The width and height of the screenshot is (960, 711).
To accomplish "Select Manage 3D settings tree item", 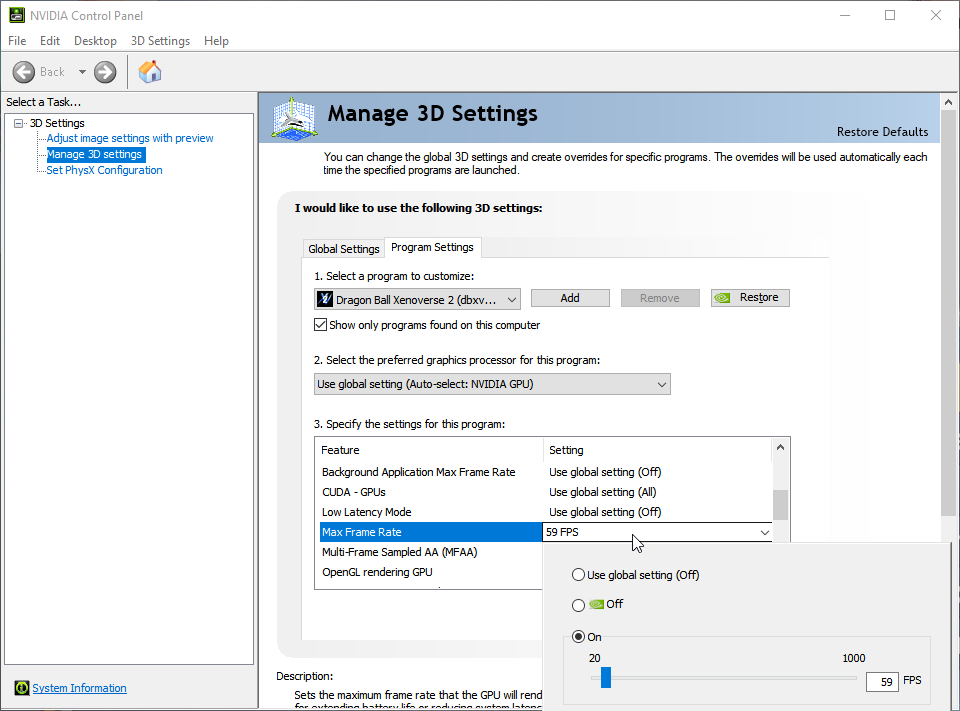I will (94, 154).
